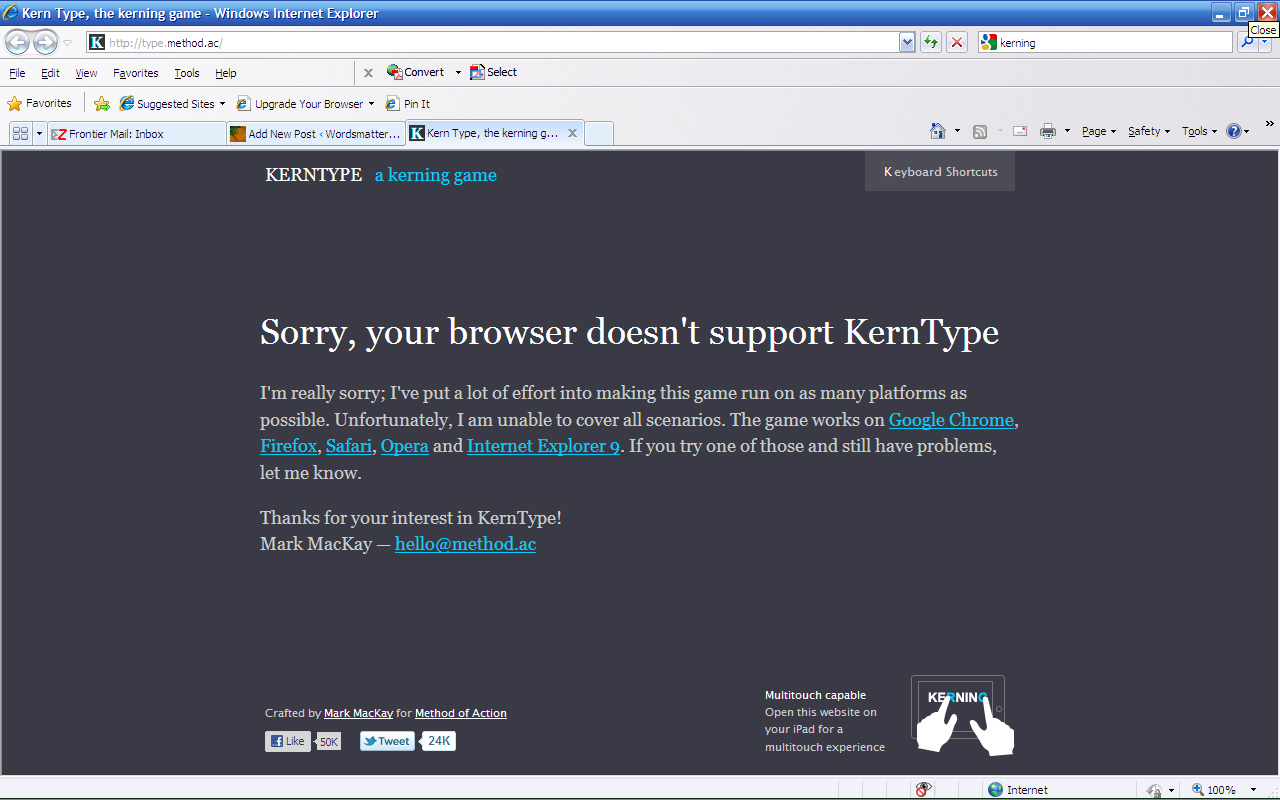Click the Pin It bookmarklet

pos(408,103)
